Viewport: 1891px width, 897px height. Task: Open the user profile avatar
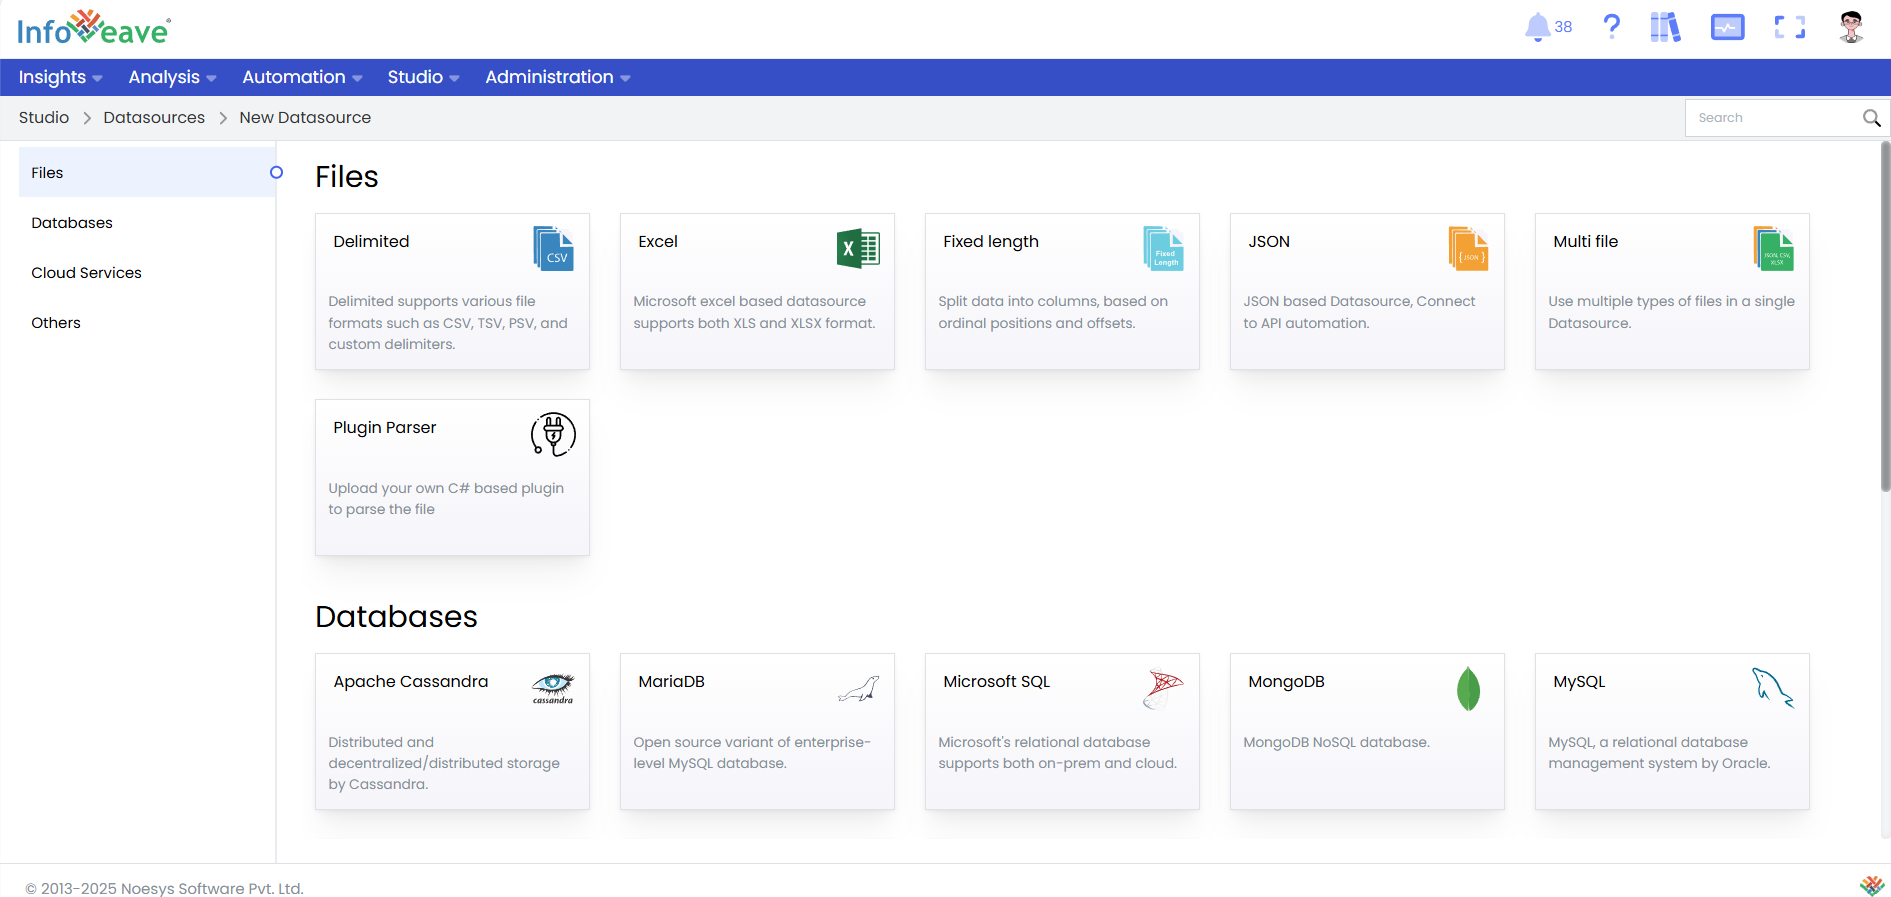(x=1851, y=27)
